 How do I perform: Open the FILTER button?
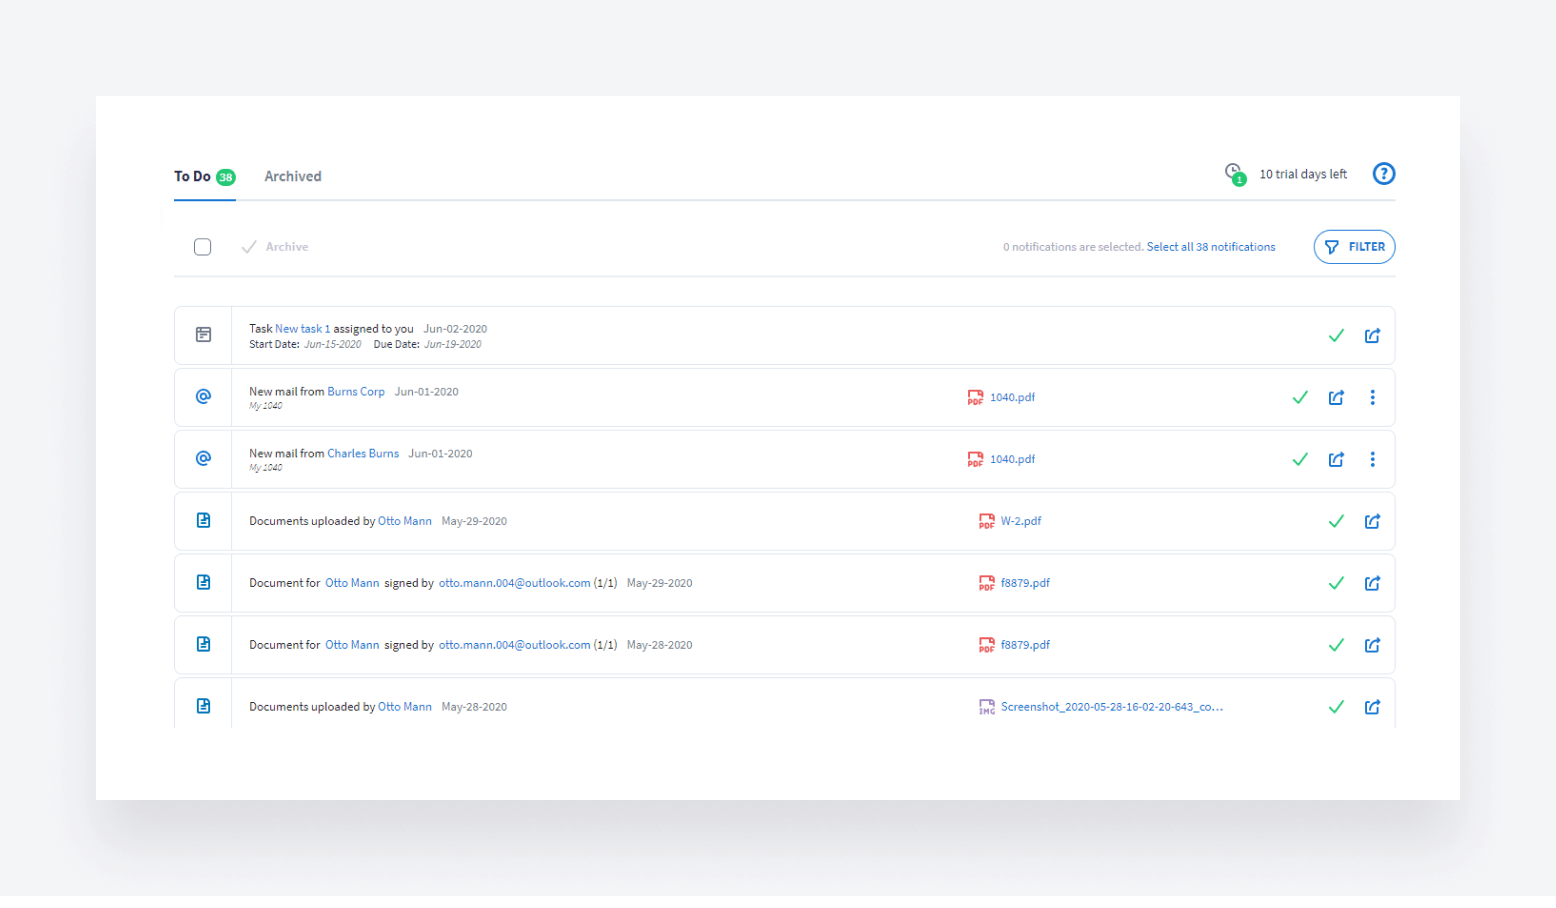coord(1354,247)
